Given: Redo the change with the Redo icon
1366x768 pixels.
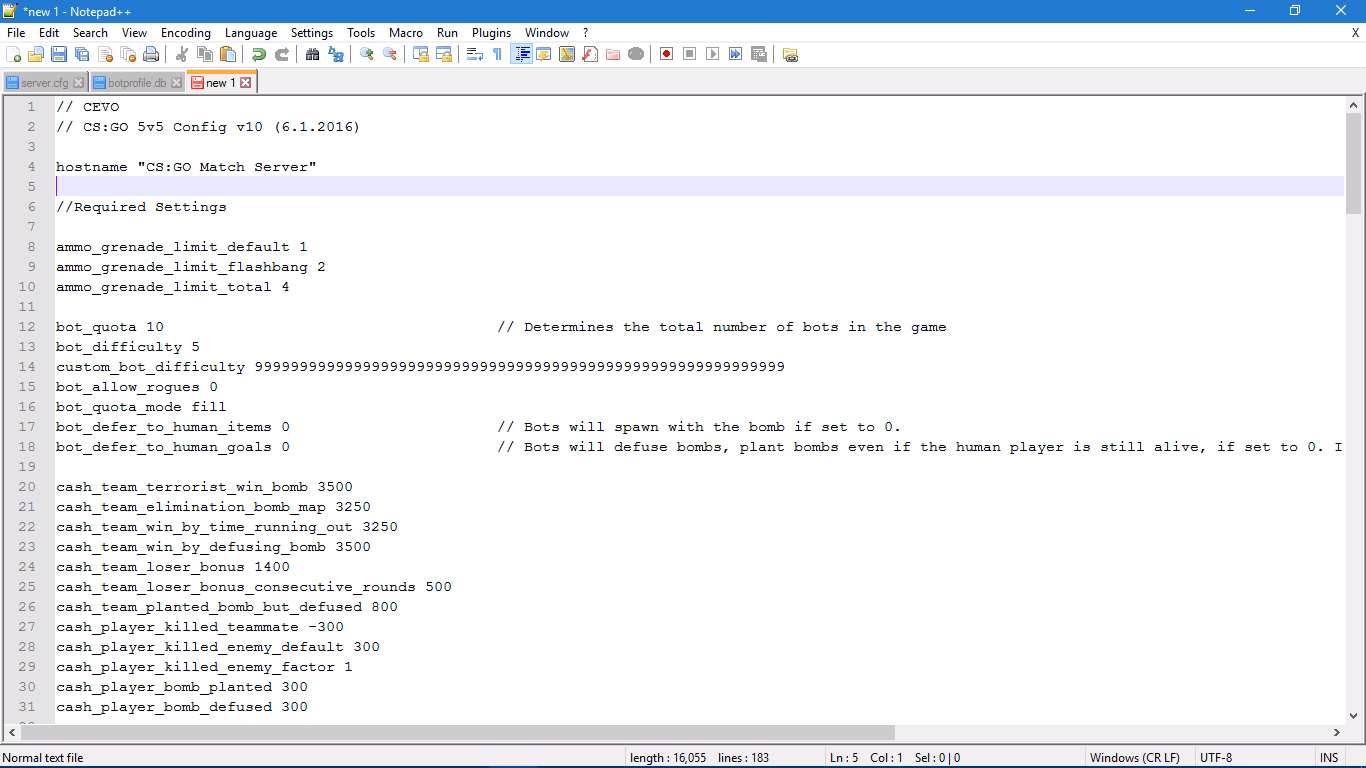Looking at the screenshot, I should [282, 54].
